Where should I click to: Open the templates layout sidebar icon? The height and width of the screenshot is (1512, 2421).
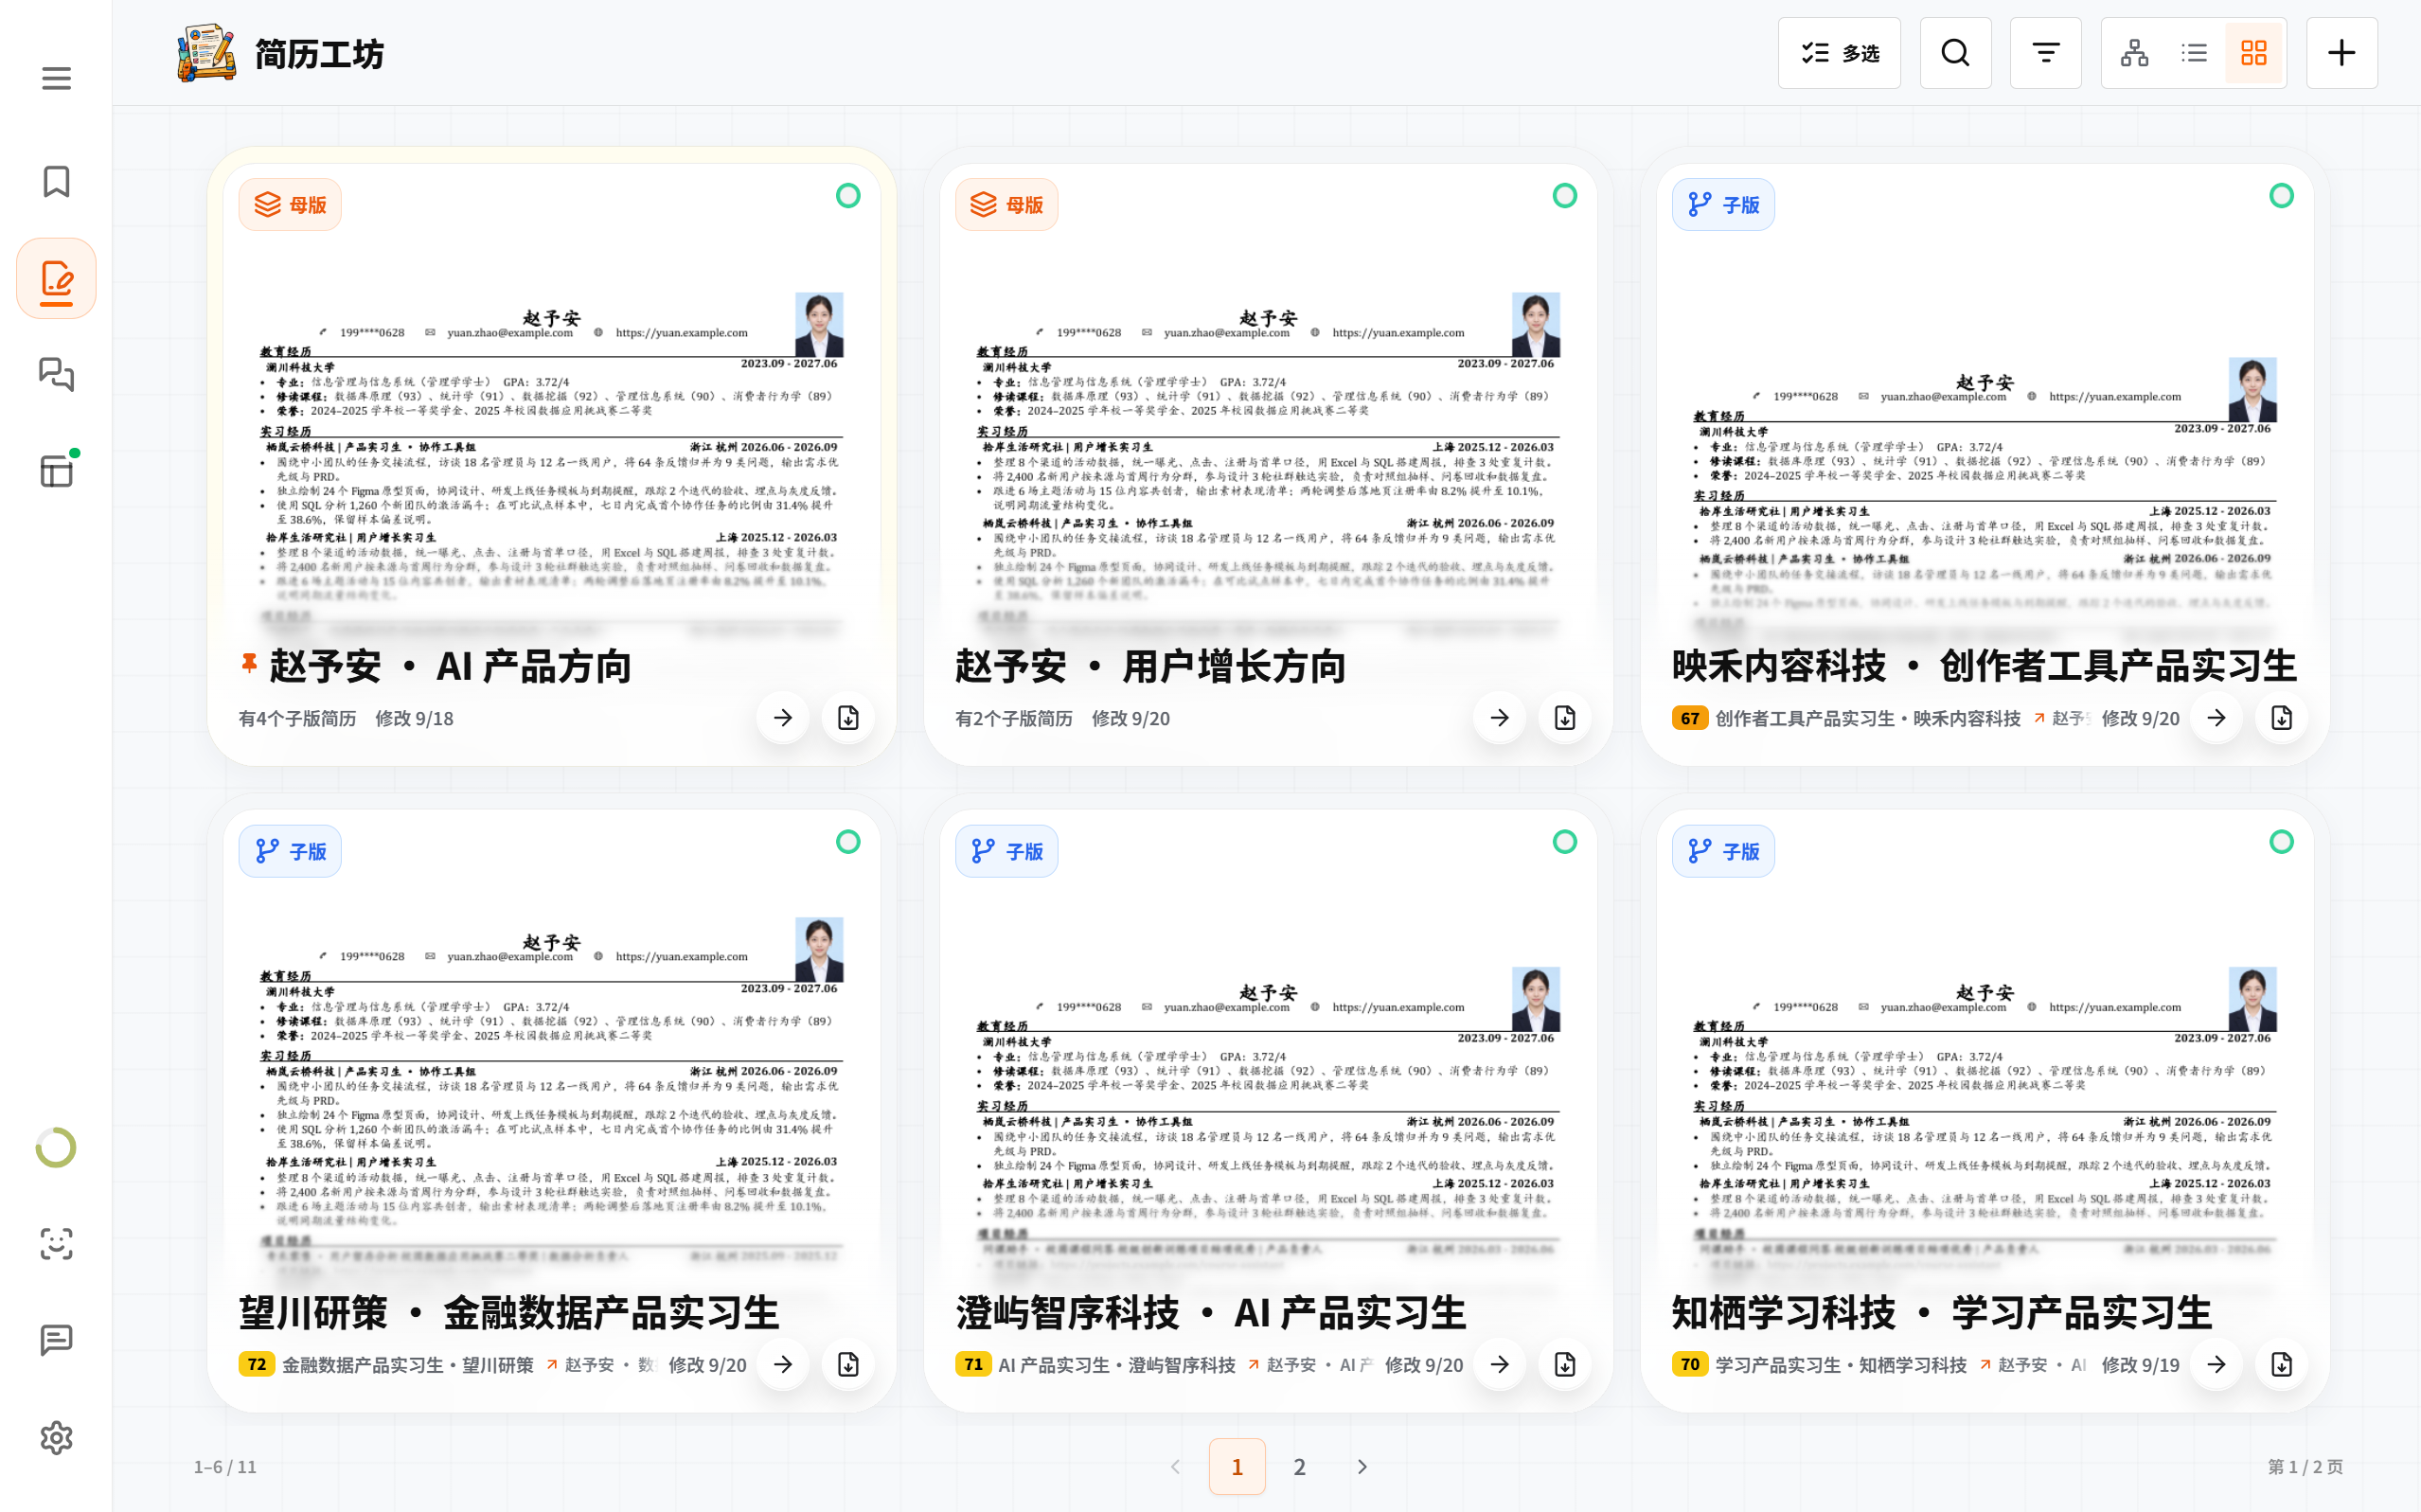(56, 471)
